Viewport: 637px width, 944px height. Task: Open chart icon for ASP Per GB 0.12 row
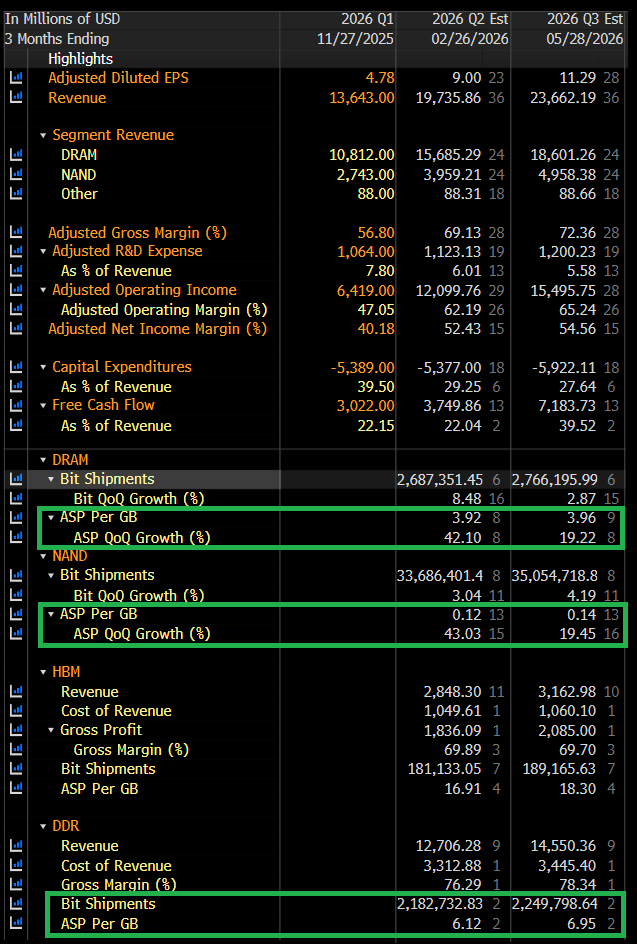point(16,613)
